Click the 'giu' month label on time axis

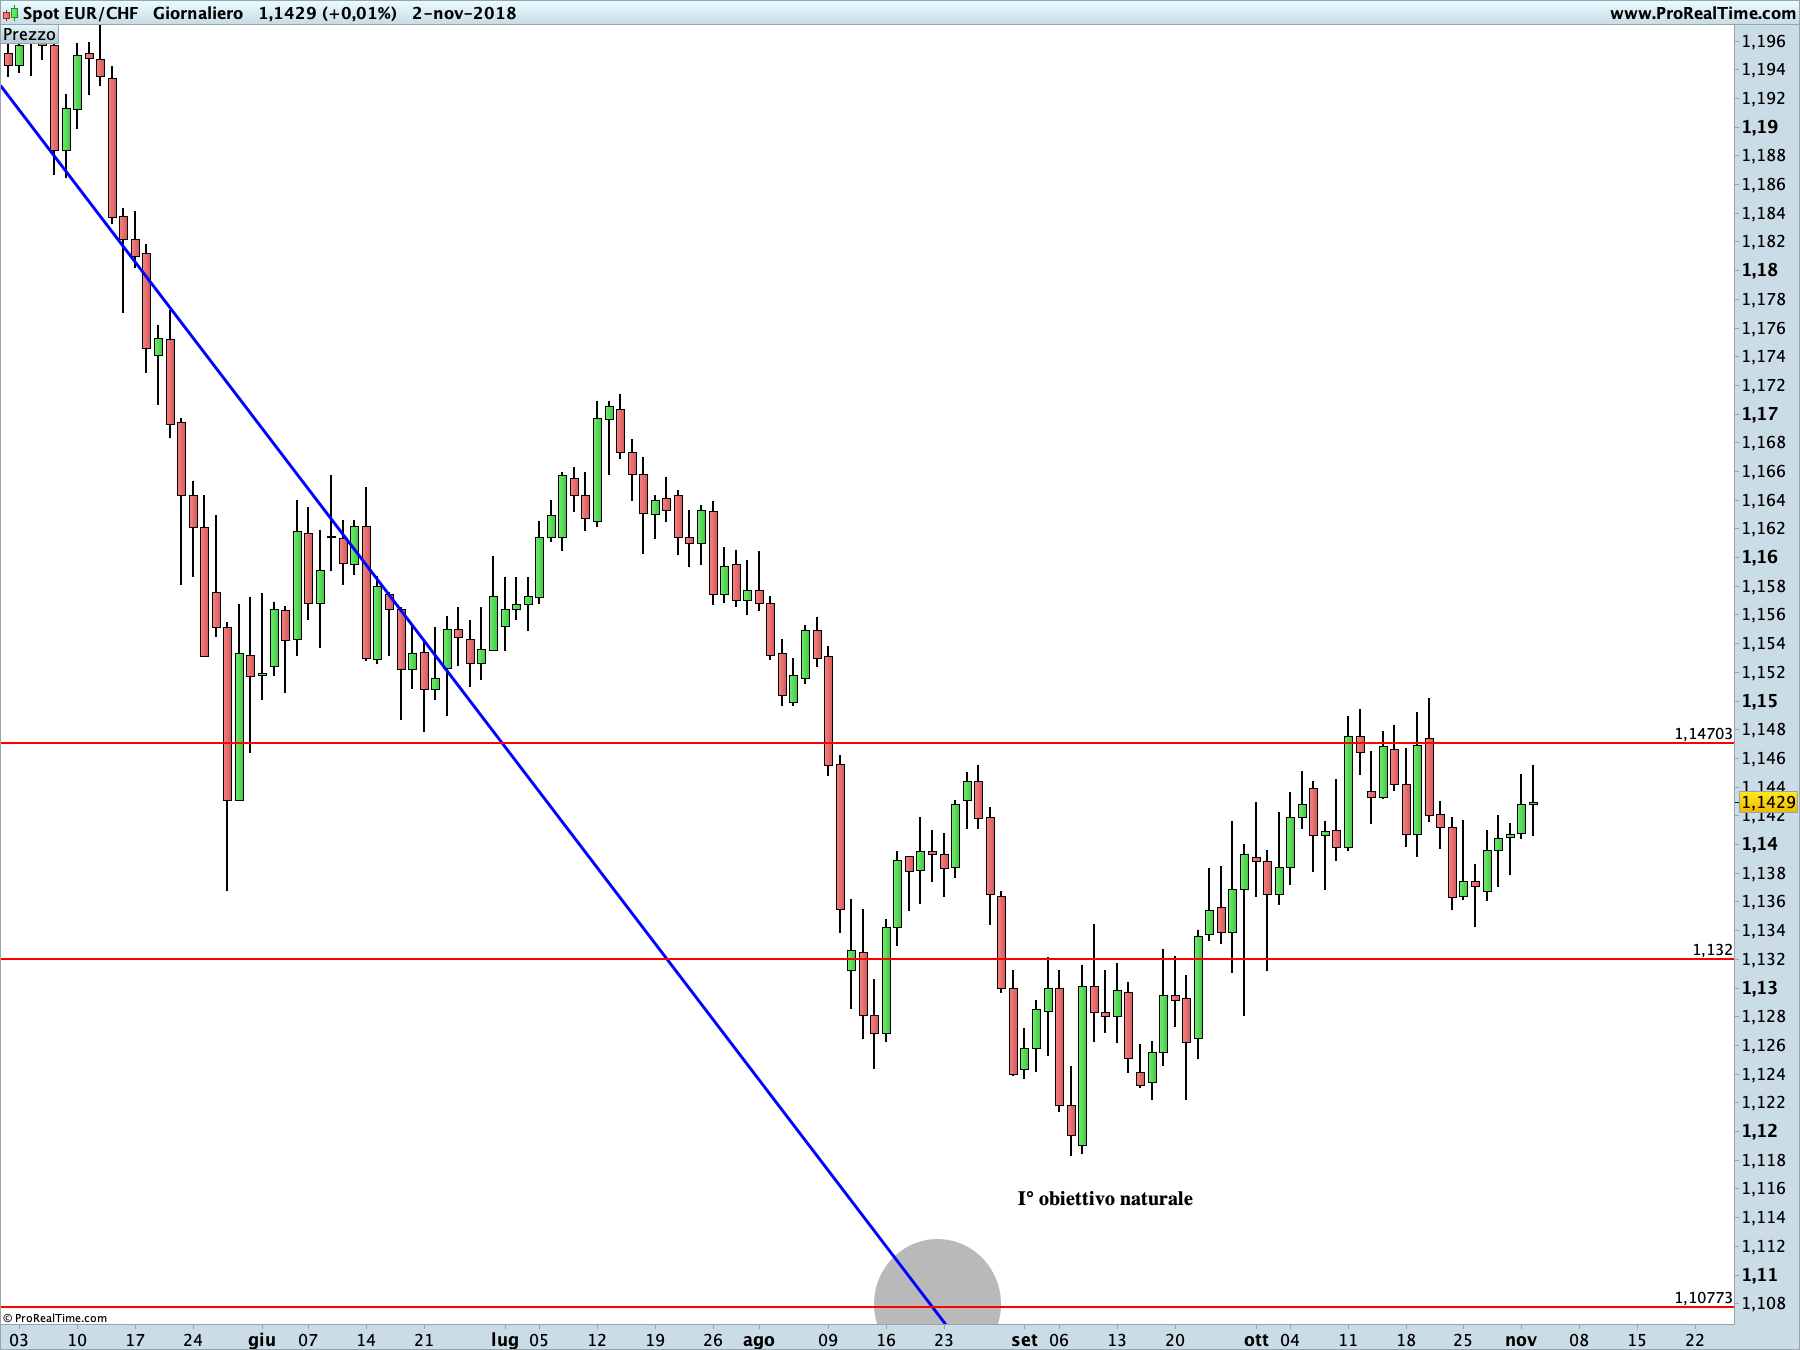click(x=262, y=1340)
